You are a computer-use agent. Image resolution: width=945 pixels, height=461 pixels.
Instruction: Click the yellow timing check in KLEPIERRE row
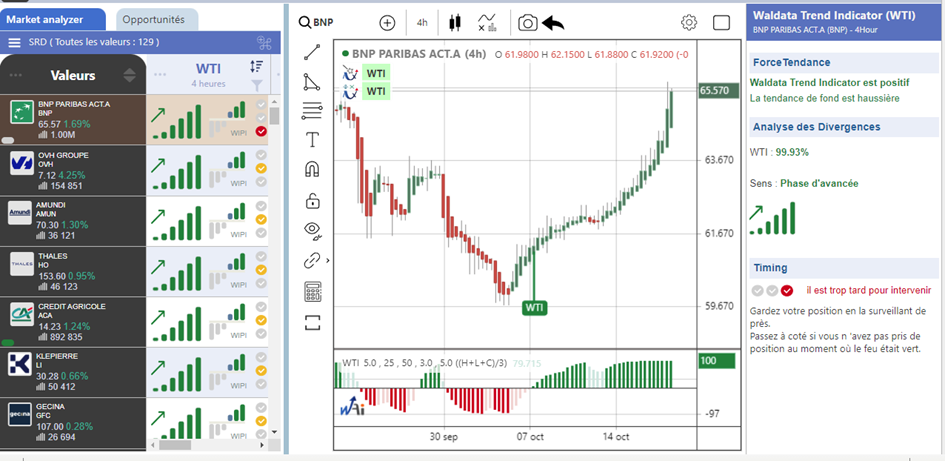[261, 371]
